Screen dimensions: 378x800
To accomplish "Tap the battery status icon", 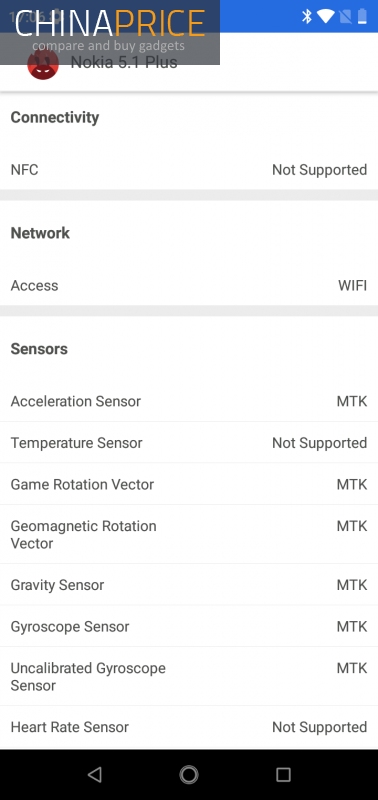I will coord(362,16).
